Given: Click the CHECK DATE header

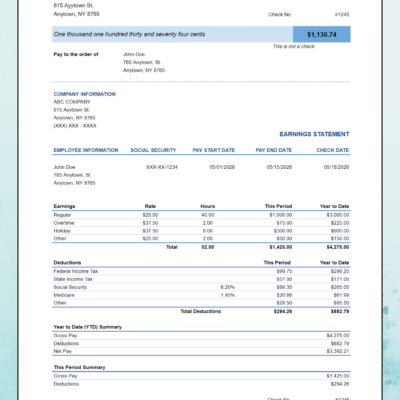Looking at the screenshot, I should (x=333, y=150).
